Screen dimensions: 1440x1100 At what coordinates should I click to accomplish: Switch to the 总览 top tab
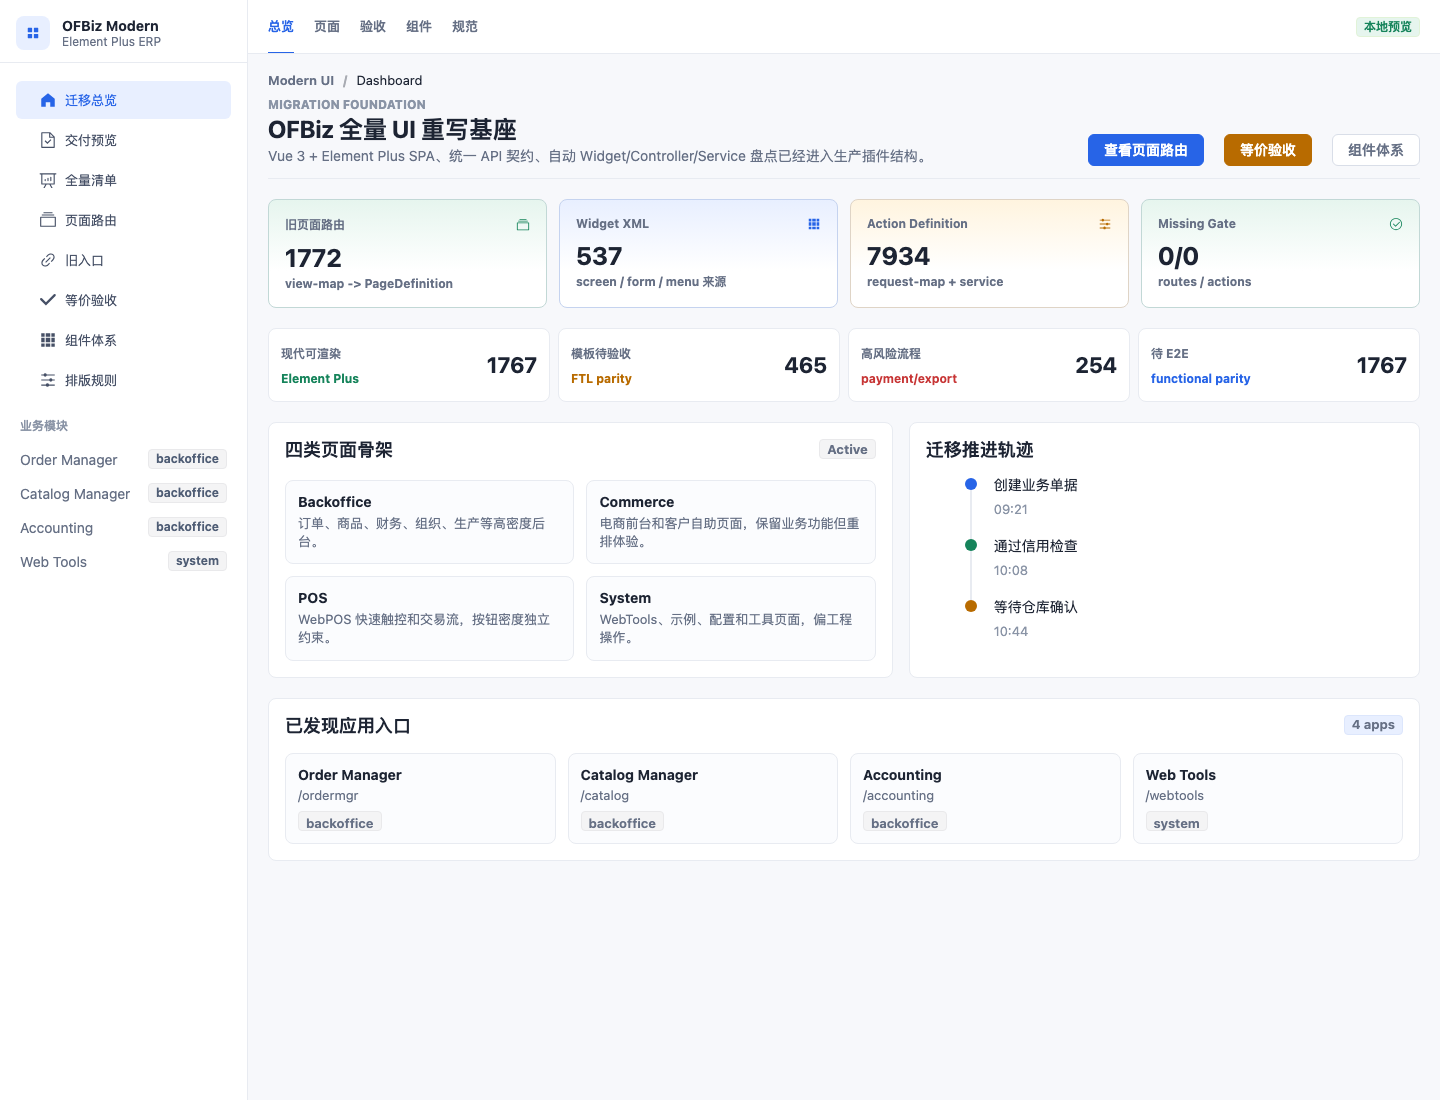281,27
